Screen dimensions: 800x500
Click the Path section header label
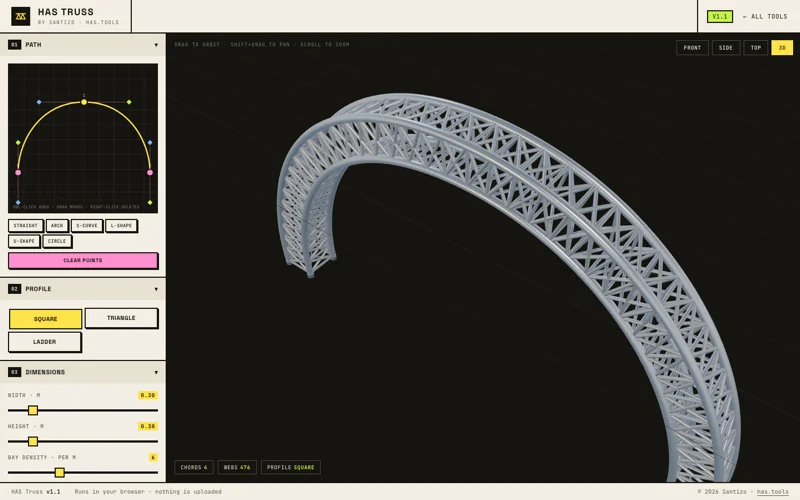pos(33,45)
